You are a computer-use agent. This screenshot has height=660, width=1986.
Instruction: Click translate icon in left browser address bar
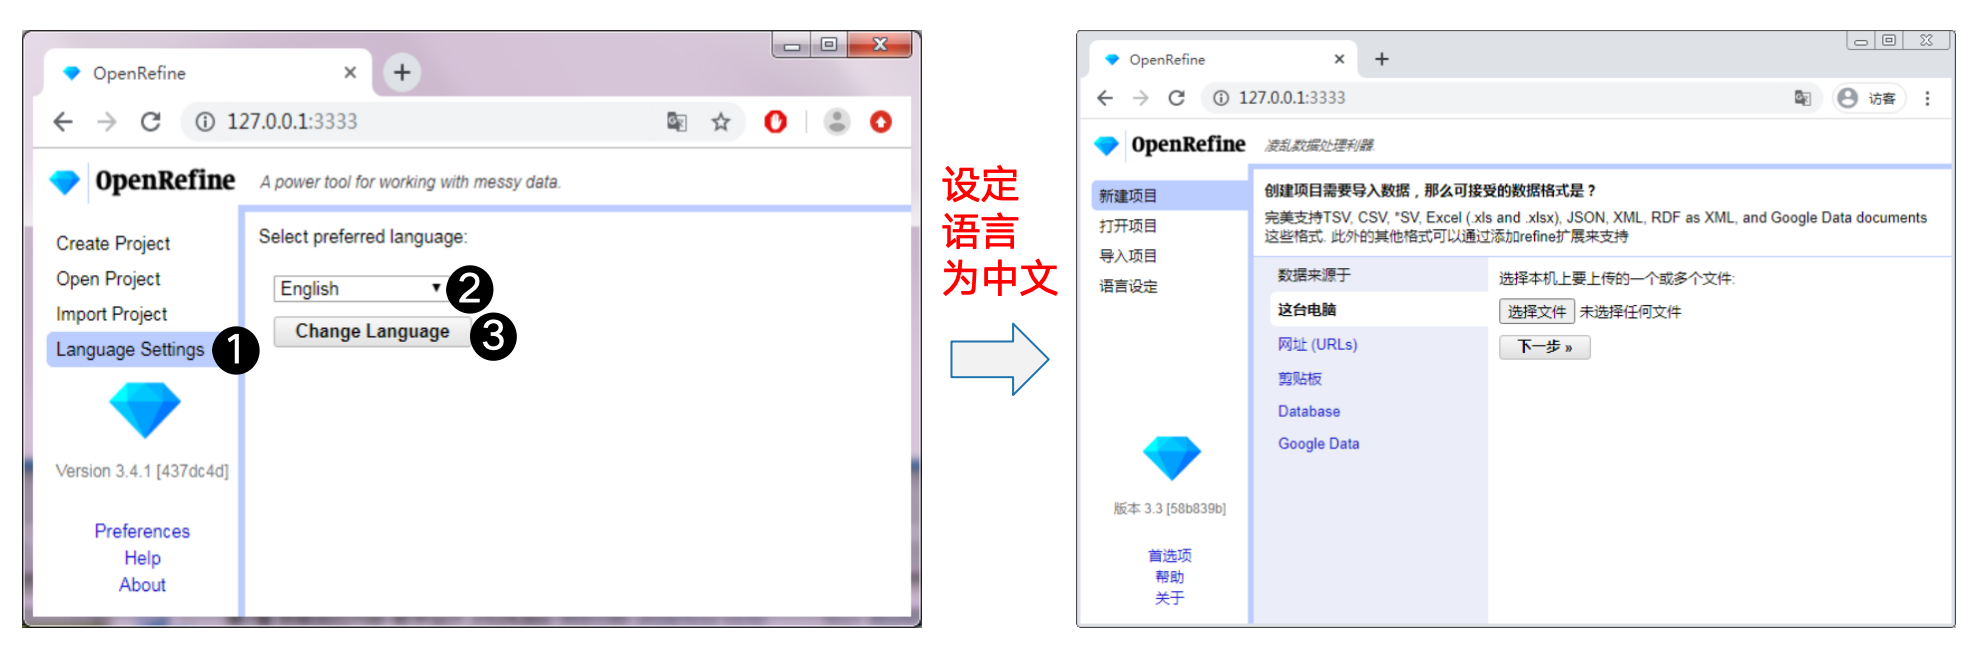pyautogui.click(x=677, y=122)
